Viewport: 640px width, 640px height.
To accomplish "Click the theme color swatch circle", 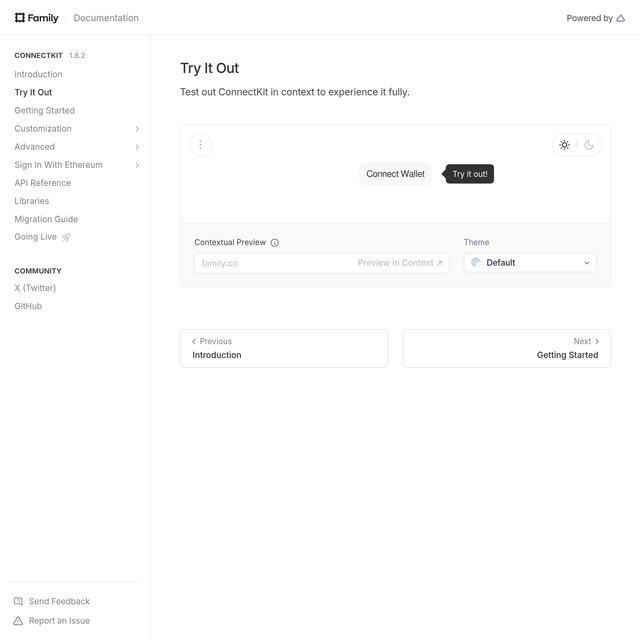I will pos(476,262).
